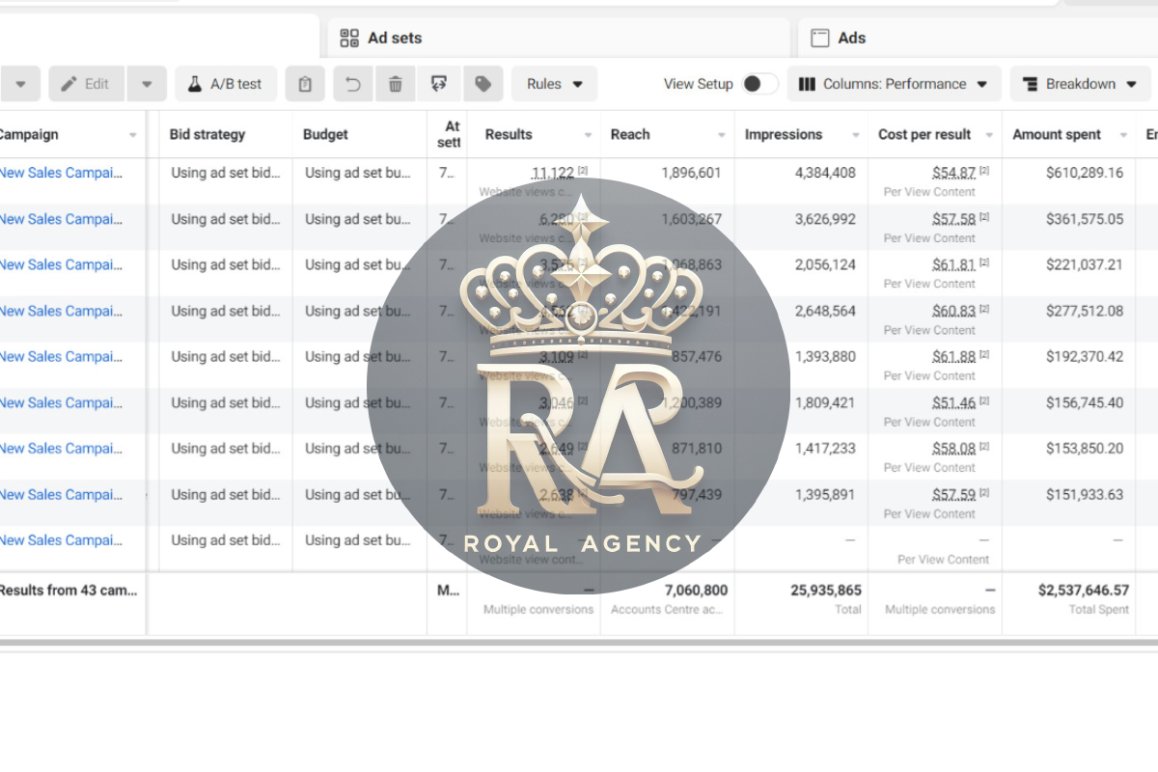Click the 25,935,865 total impressions cell

point(826,590)
